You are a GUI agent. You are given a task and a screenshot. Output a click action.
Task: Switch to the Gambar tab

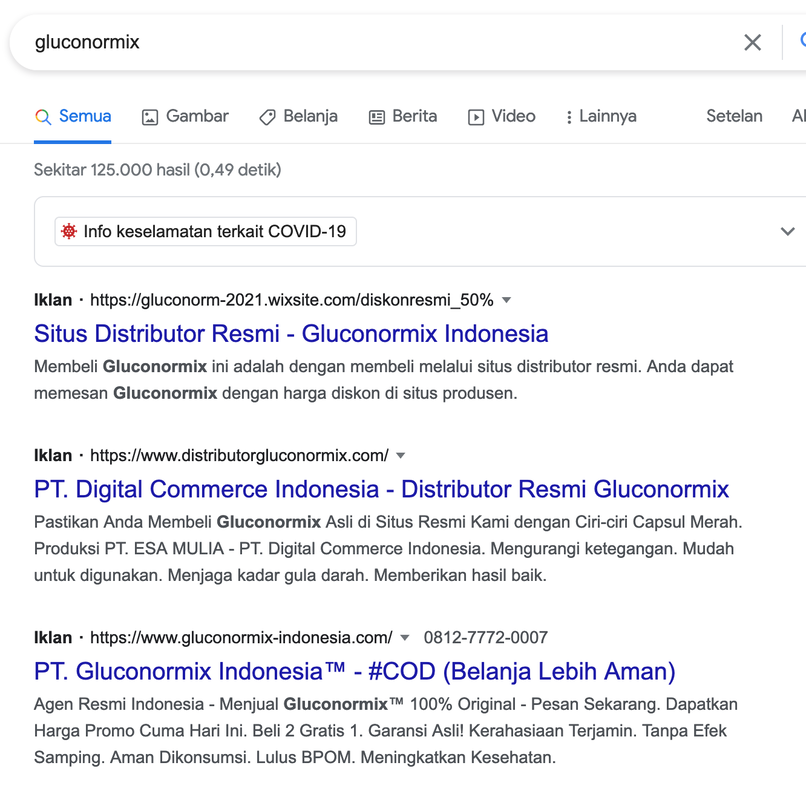click(x=197, y=116)
